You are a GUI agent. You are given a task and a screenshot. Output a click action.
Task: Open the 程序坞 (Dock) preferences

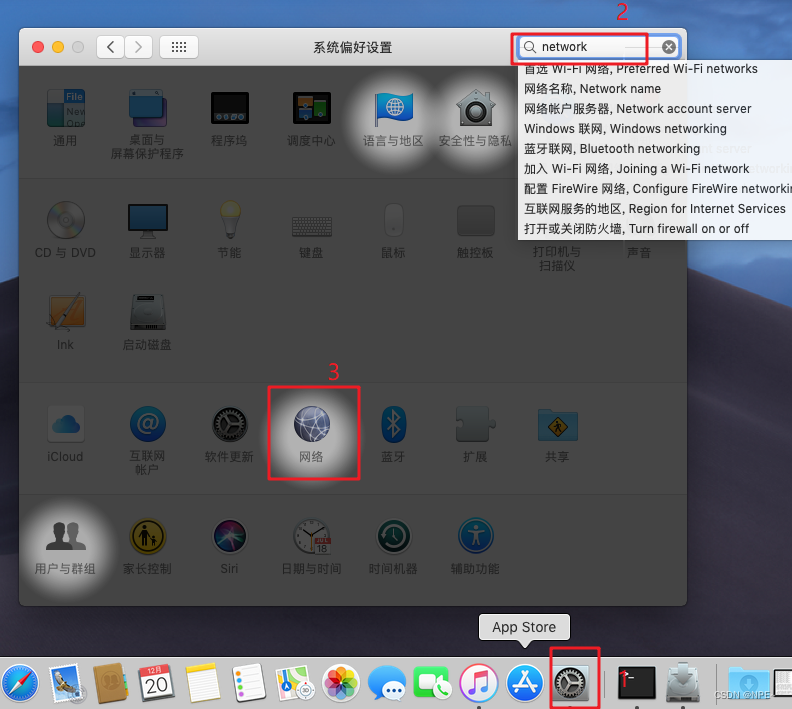click(229, 118)
